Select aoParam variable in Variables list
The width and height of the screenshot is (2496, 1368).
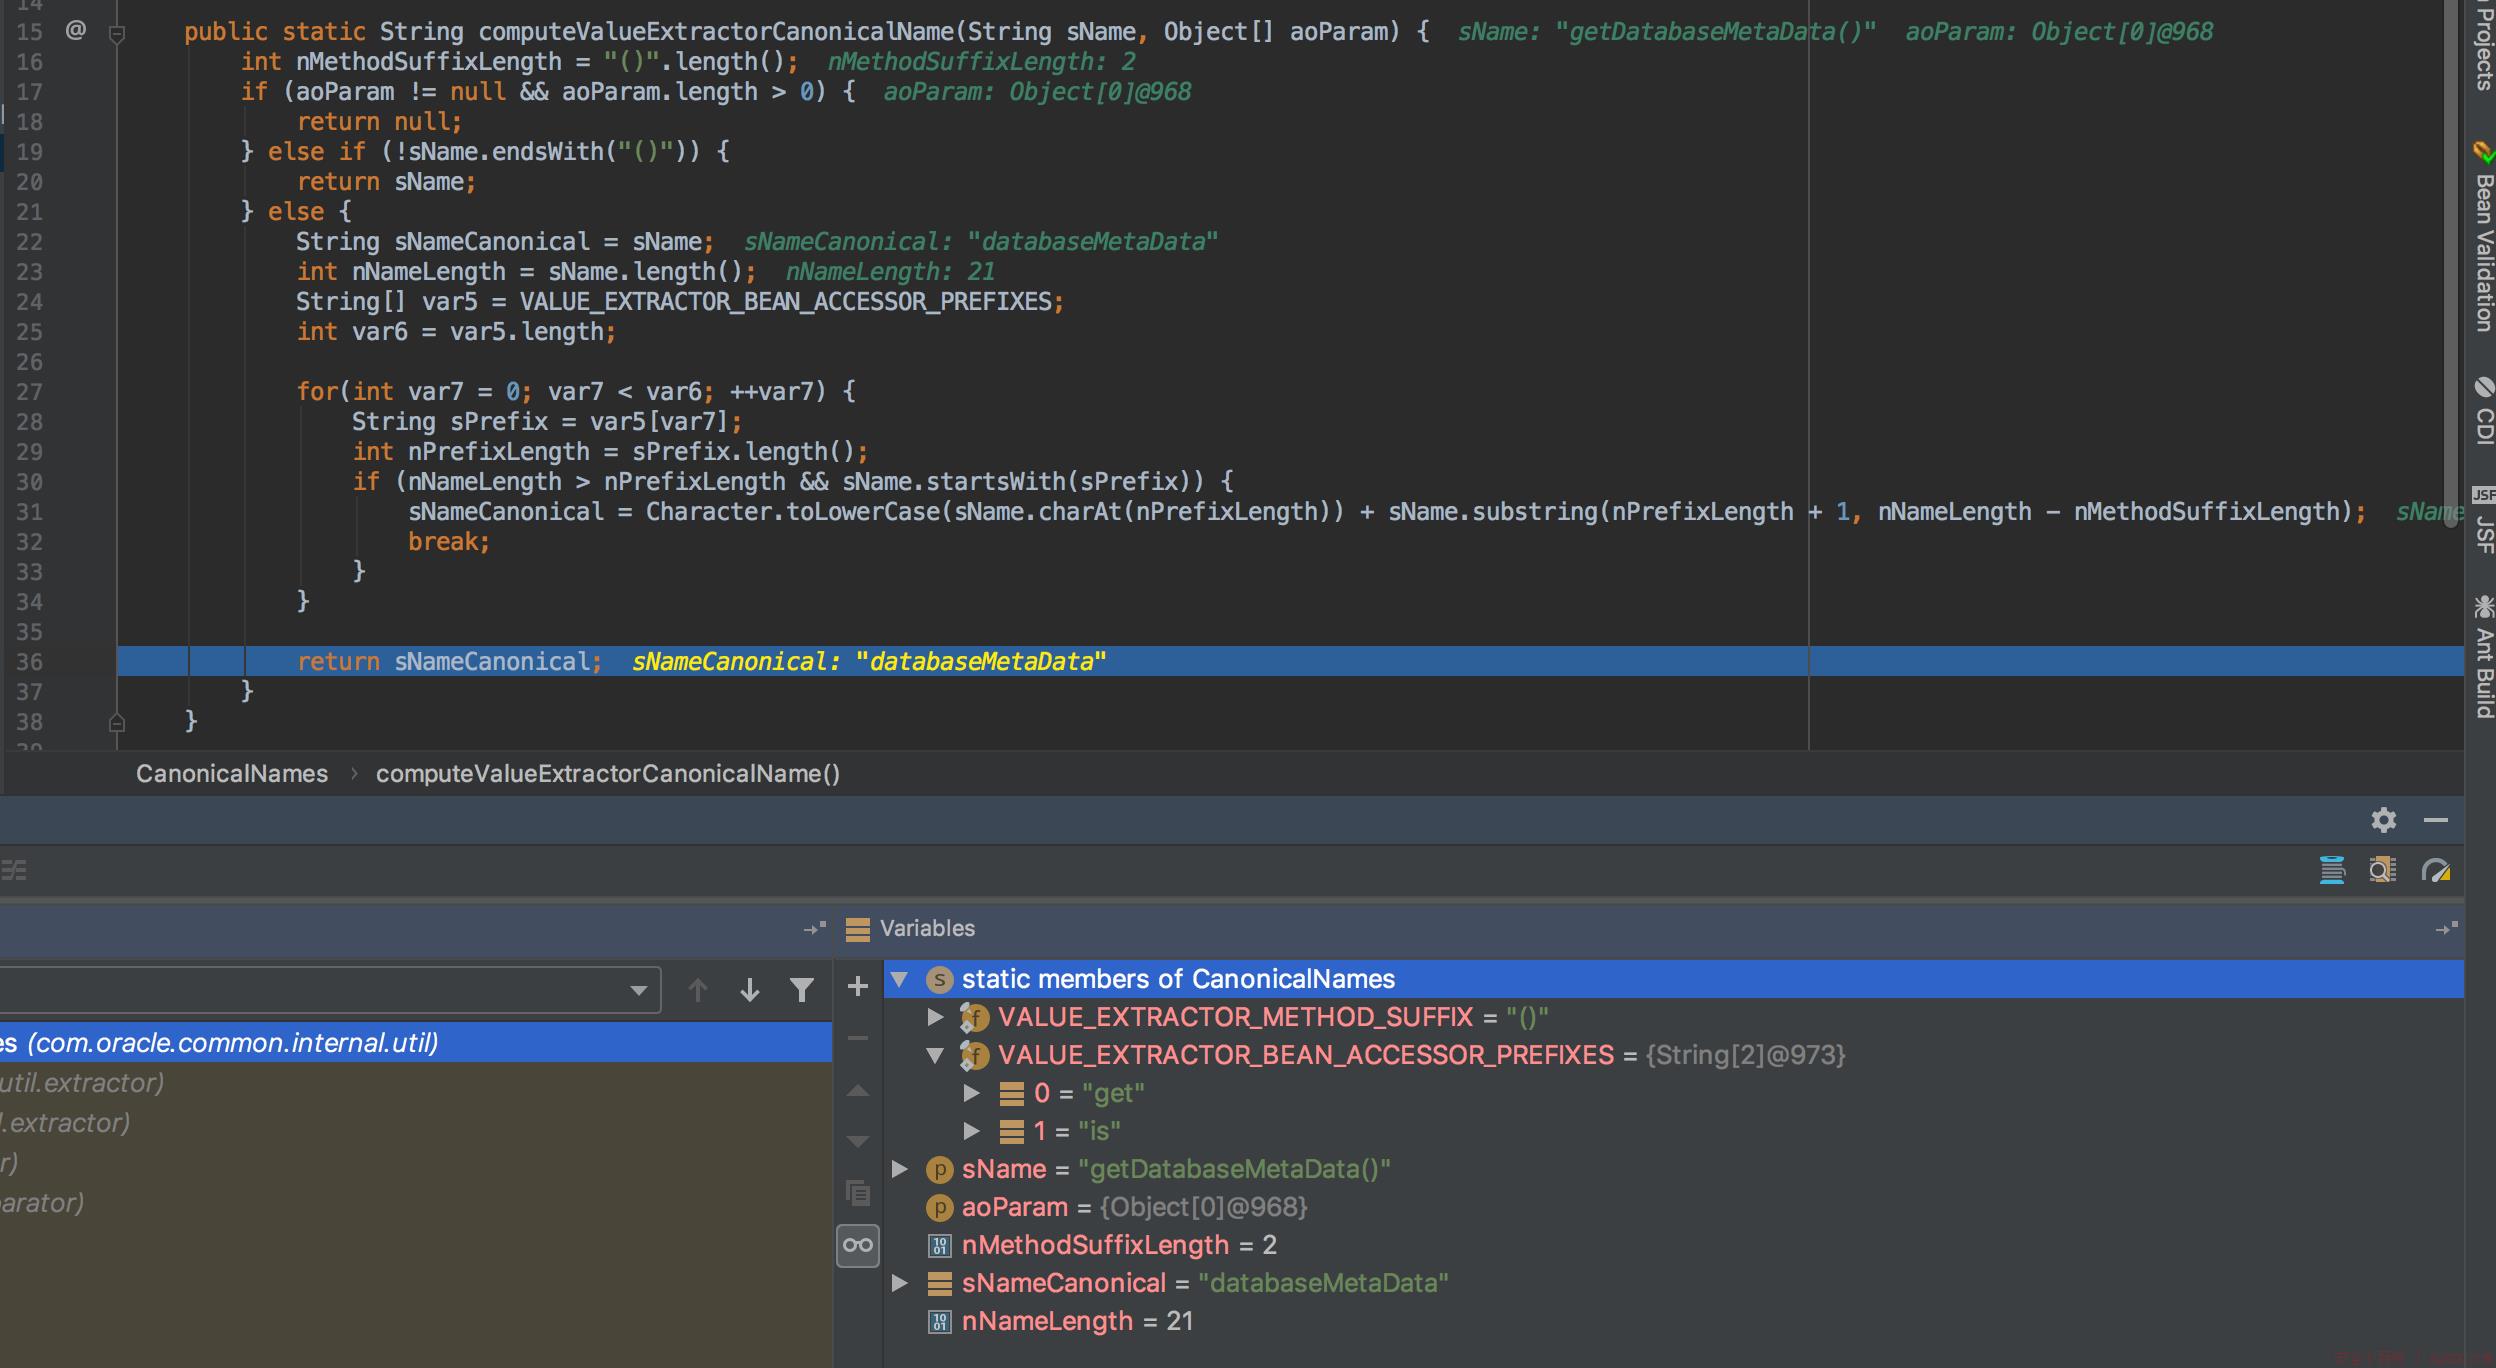click(1674, 1207)
